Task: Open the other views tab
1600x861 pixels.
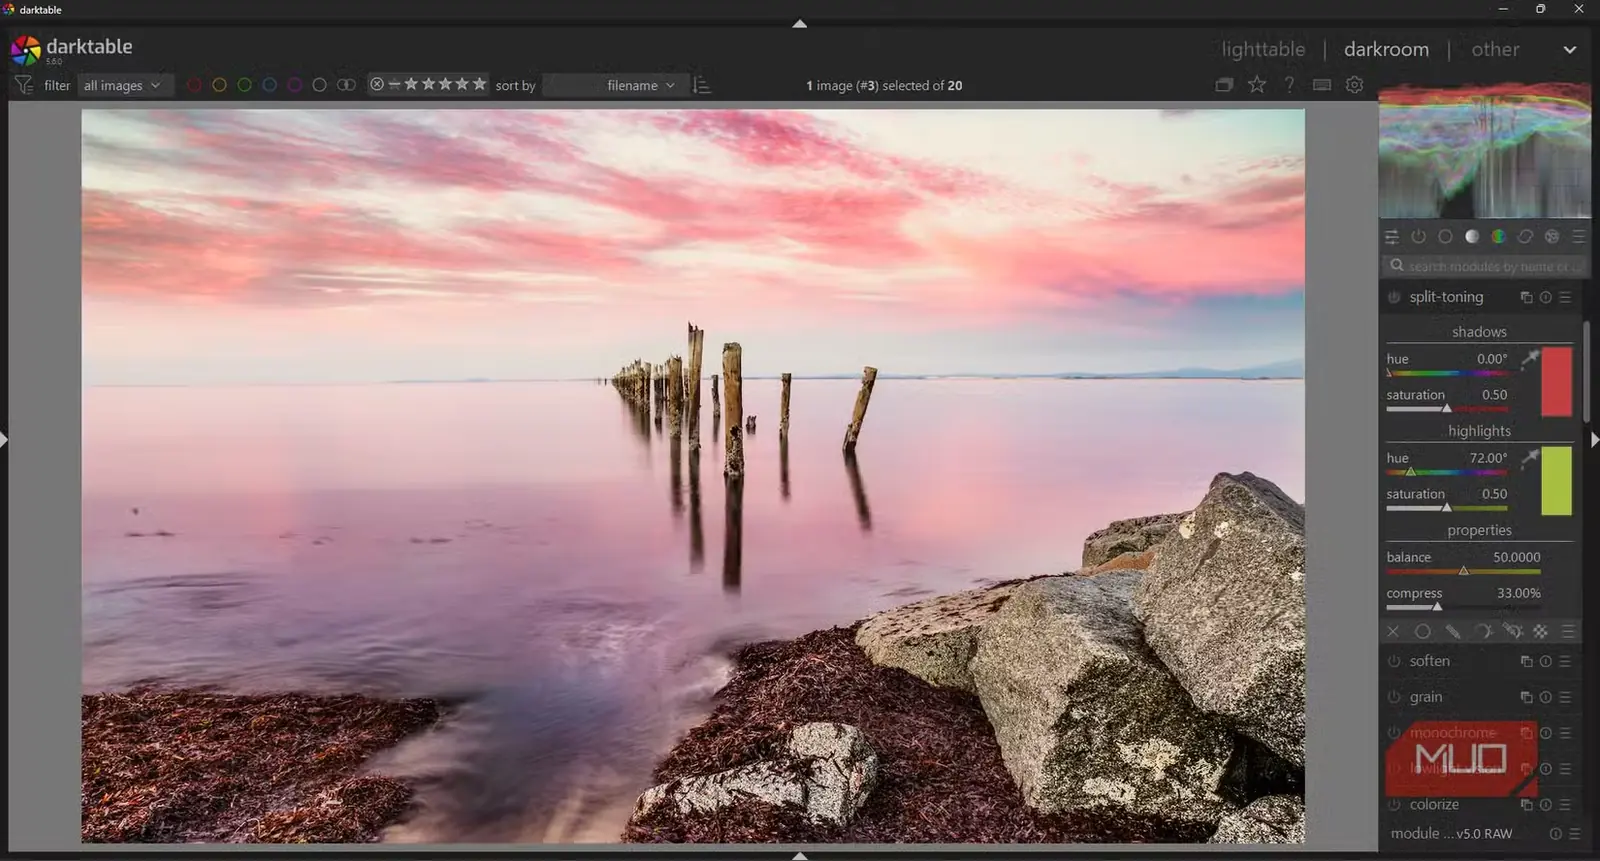Action: click(1495, 49)
